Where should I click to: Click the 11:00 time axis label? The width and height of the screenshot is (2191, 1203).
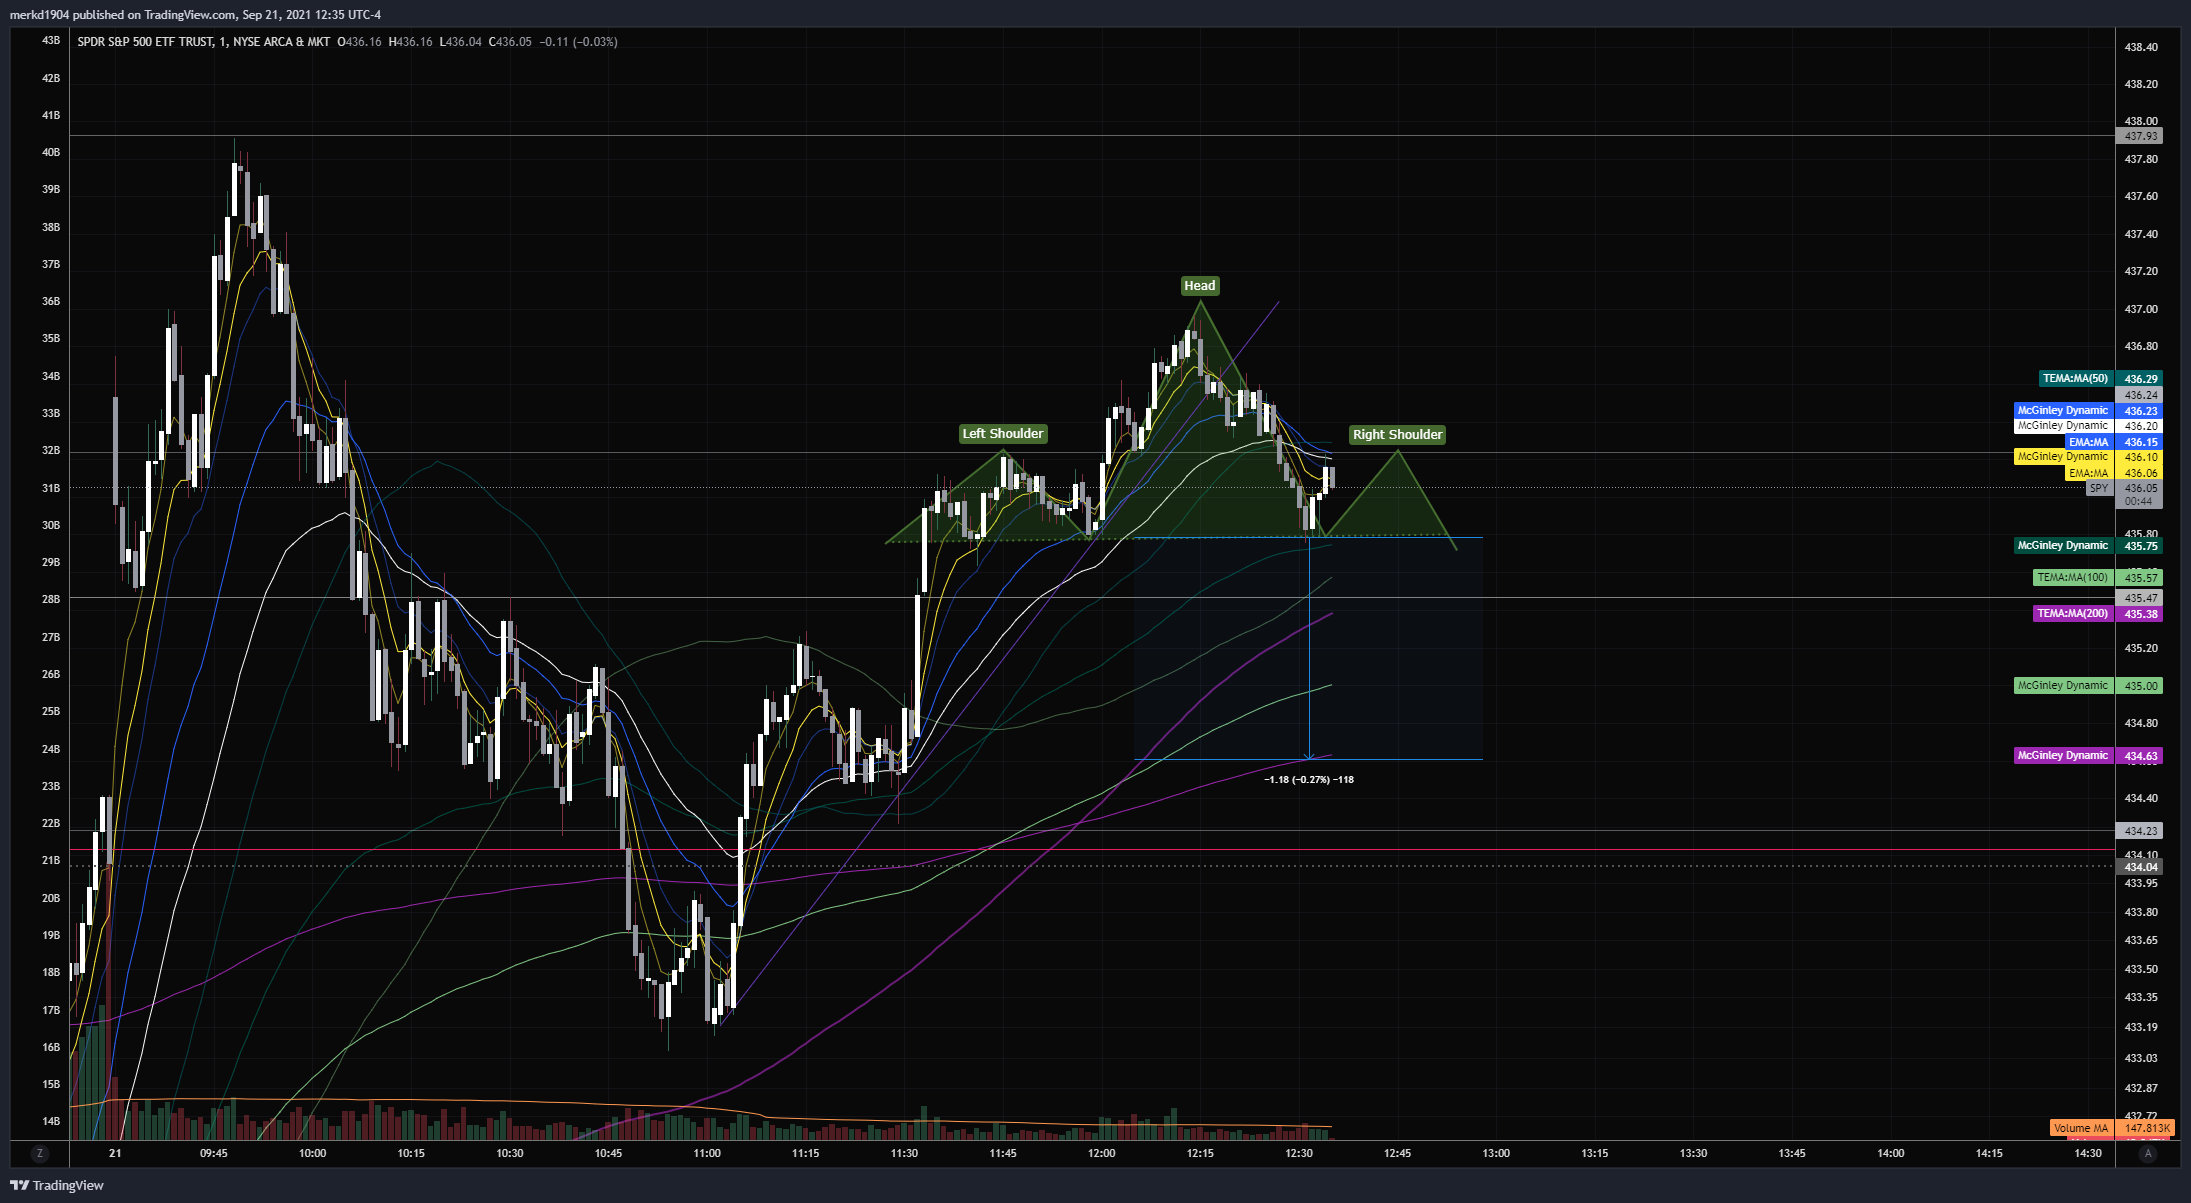click(x=707, y=1153)
